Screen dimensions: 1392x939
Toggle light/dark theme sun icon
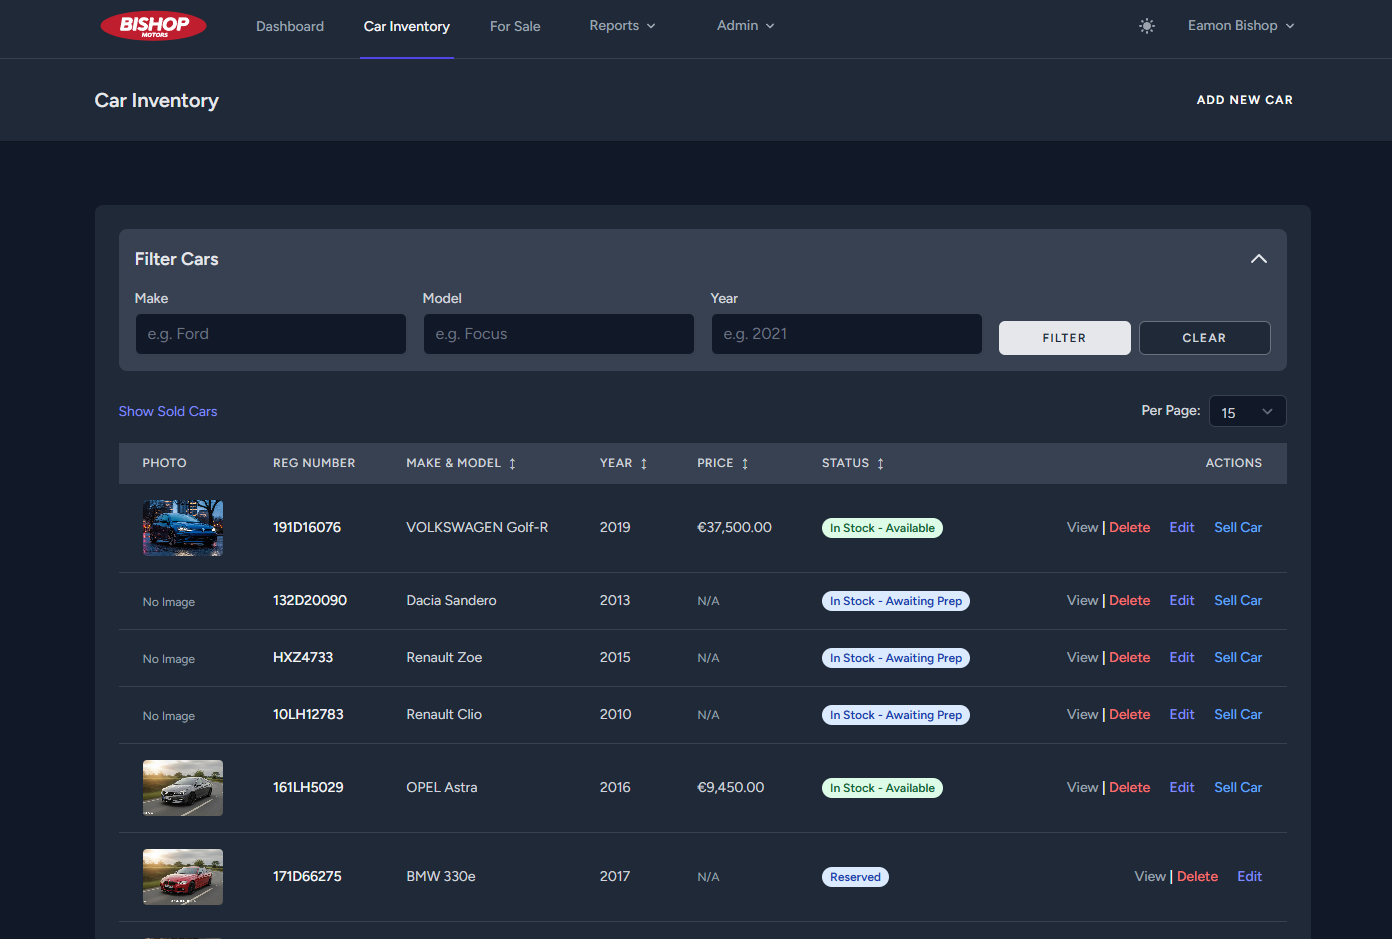[1147, 26]
